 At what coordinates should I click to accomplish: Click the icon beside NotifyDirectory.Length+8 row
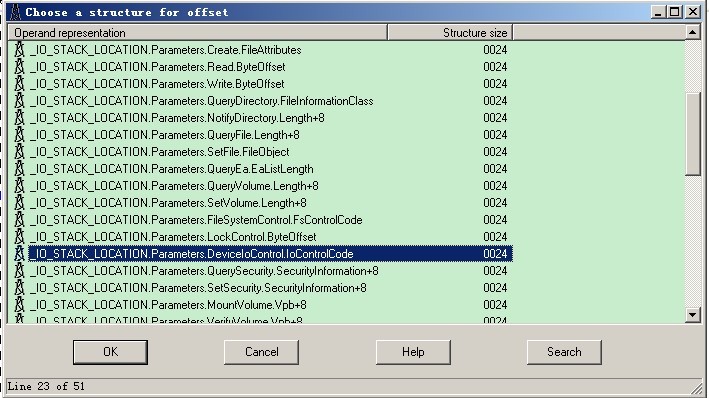(x=19, y=118)
